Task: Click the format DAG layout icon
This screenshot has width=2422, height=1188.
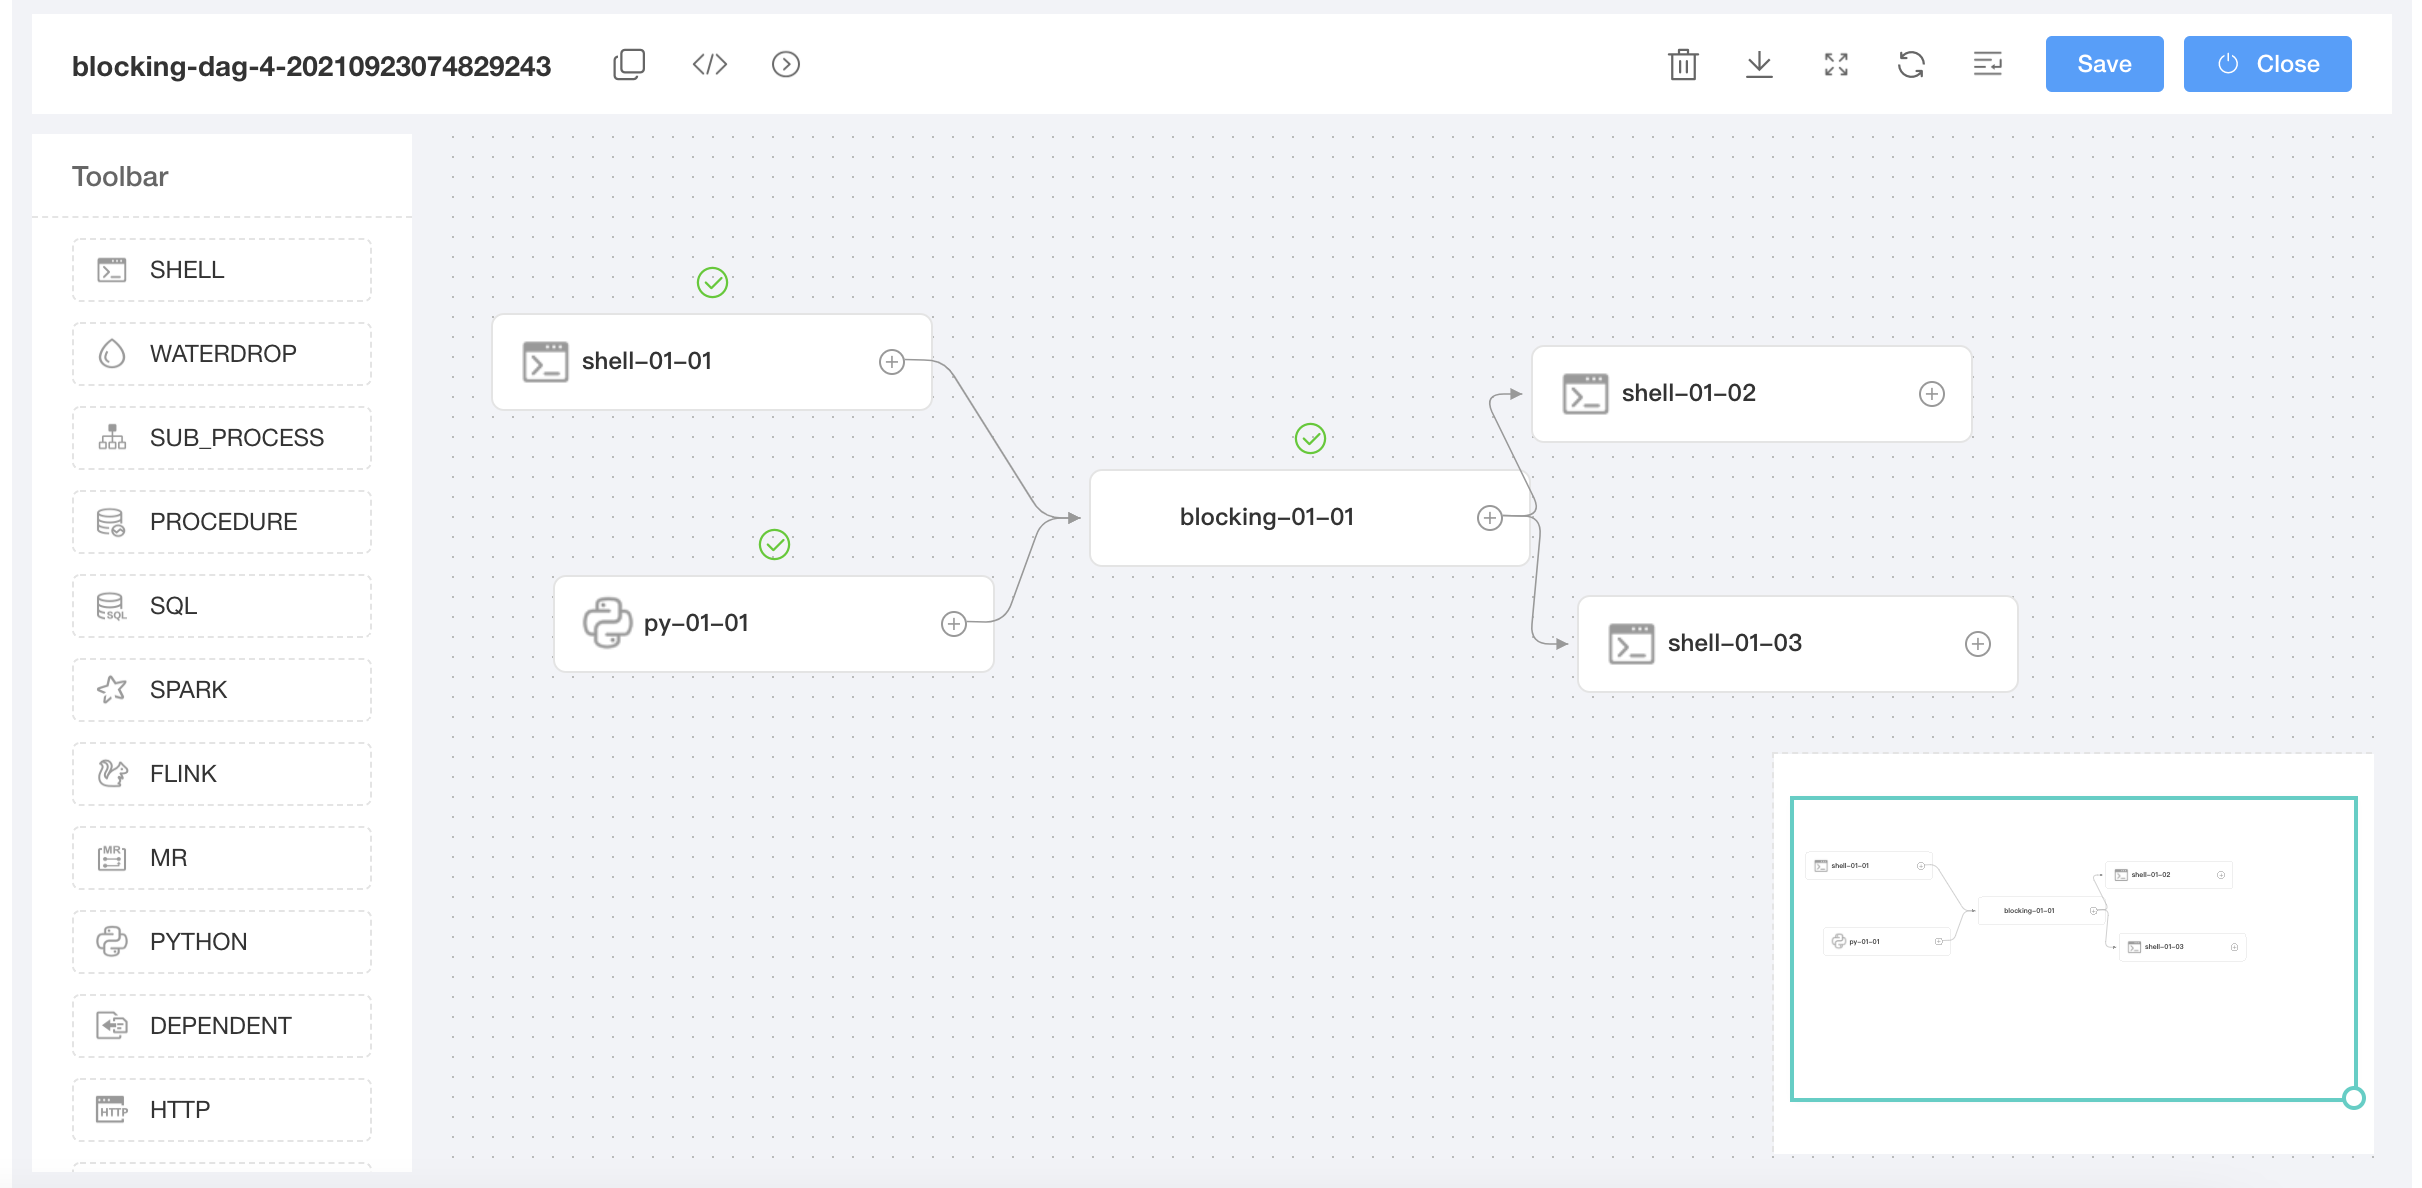Action: pos(1987,65)
